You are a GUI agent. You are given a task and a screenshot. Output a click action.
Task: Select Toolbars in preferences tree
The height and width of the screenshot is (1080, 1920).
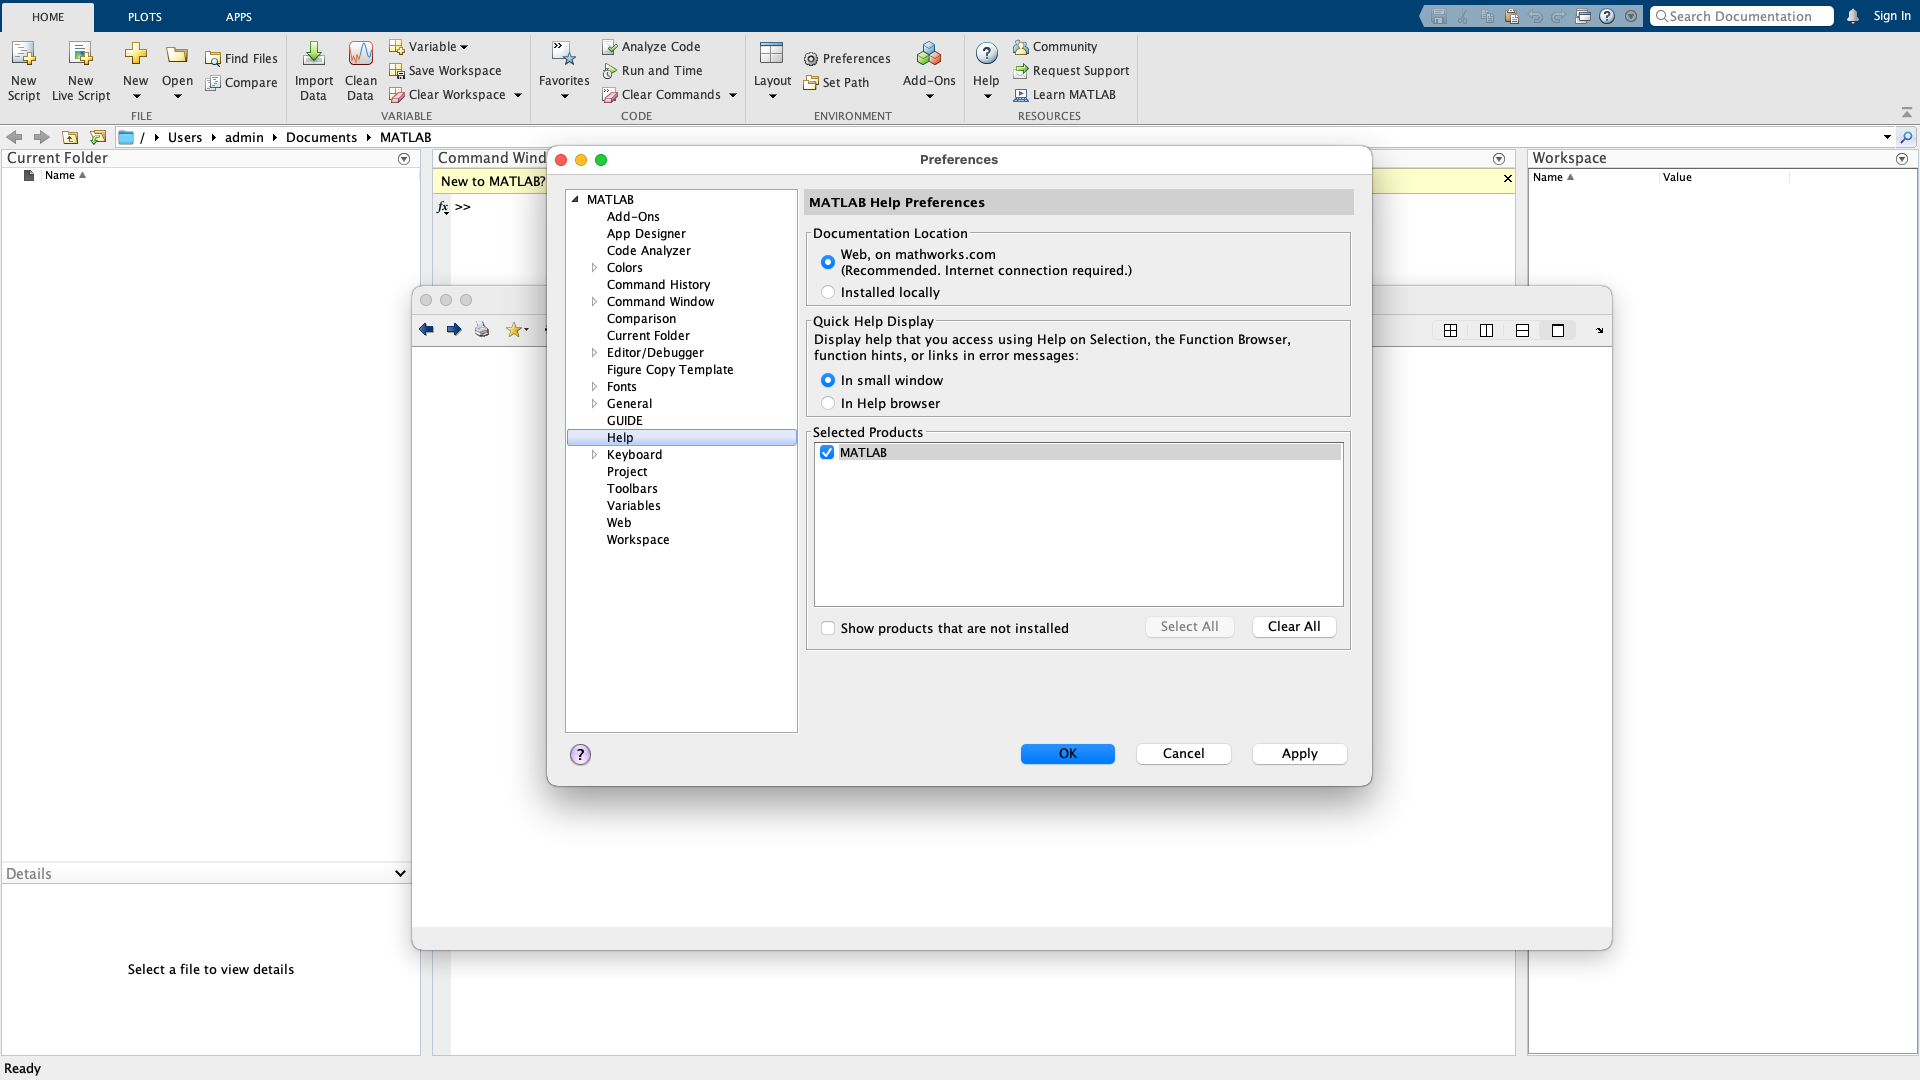632,489
